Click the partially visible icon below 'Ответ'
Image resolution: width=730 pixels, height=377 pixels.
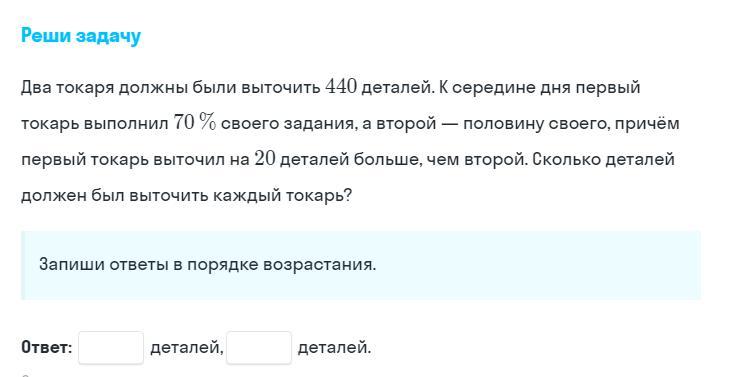click(x=26, y=375)
